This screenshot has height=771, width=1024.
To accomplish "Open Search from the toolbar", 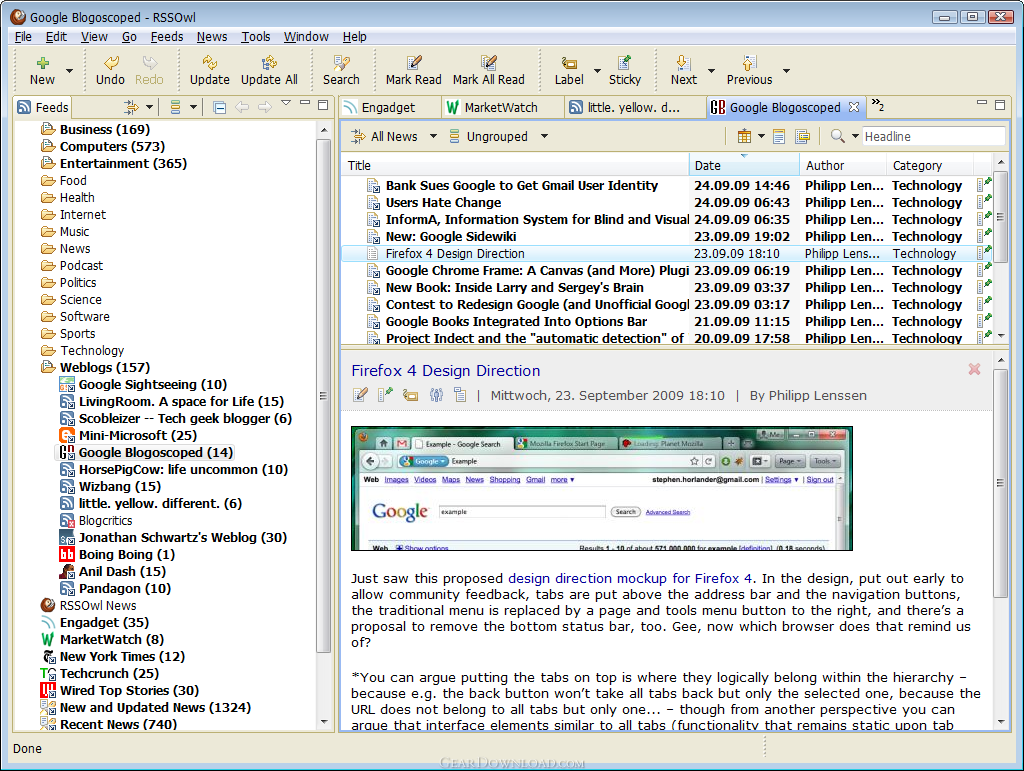I will pyautogui.click(x=341, y=70).
